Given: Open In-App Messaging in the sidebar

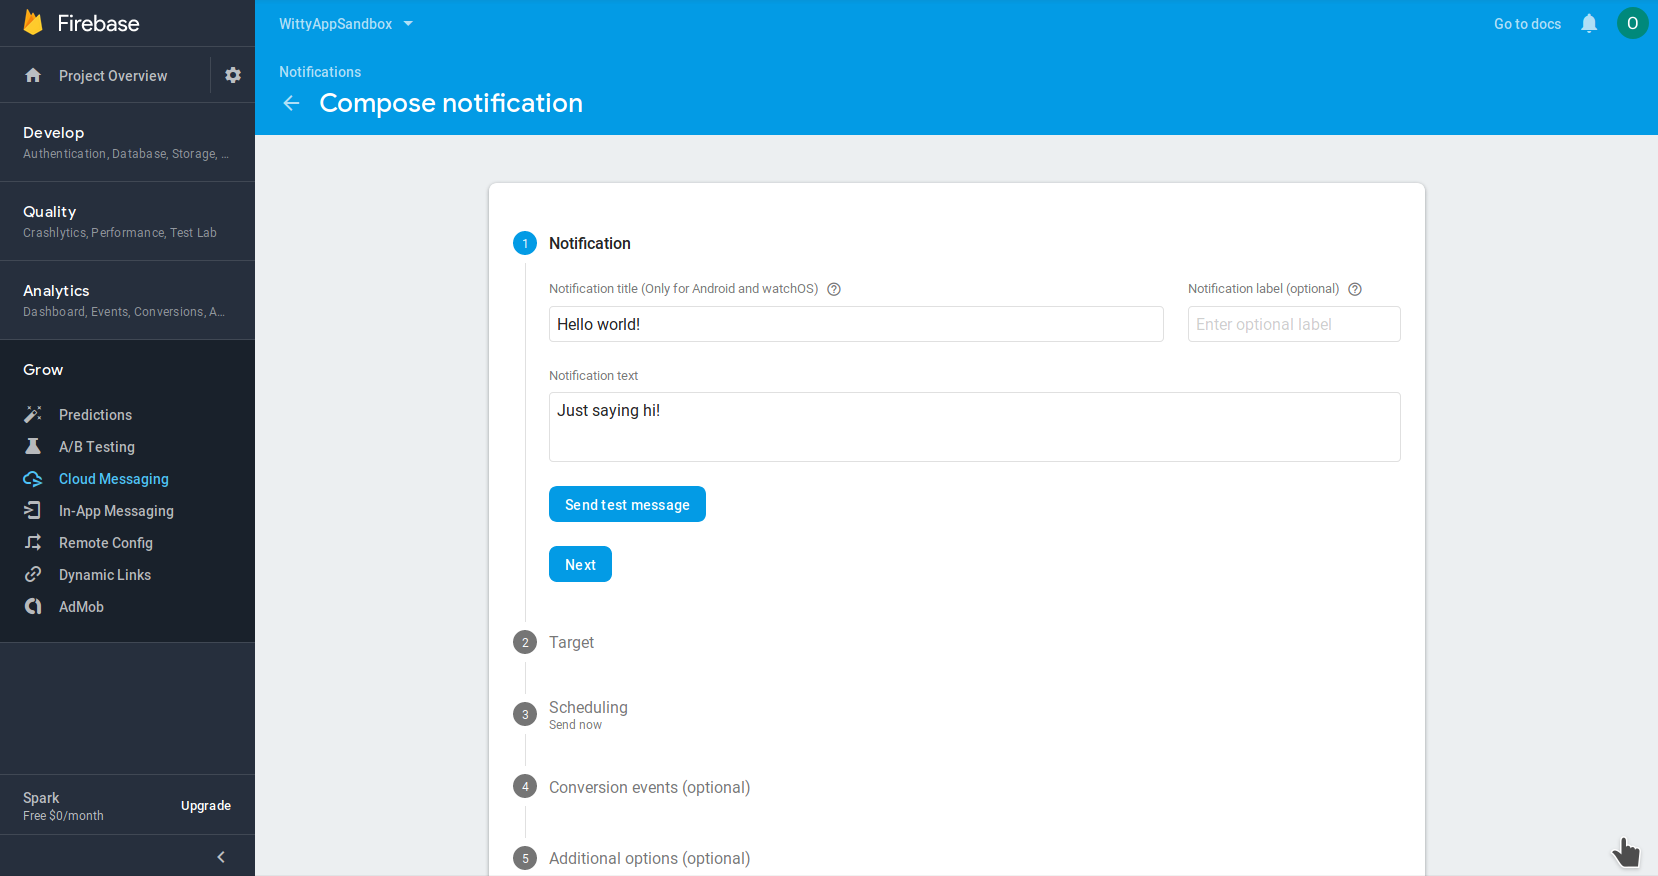Looking at the screenshot, I should 116,511.
